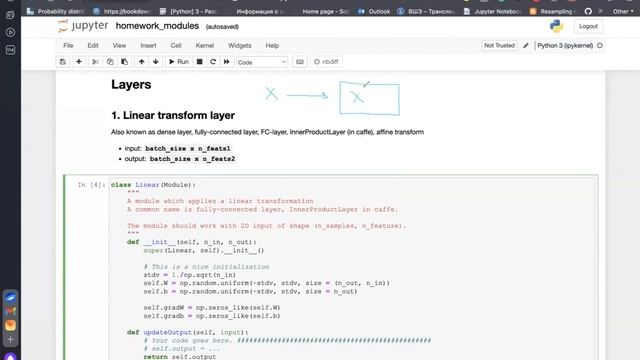640x360 pixels.
Task: Rename notebook title homework_modules
Action: coord(157,26)
